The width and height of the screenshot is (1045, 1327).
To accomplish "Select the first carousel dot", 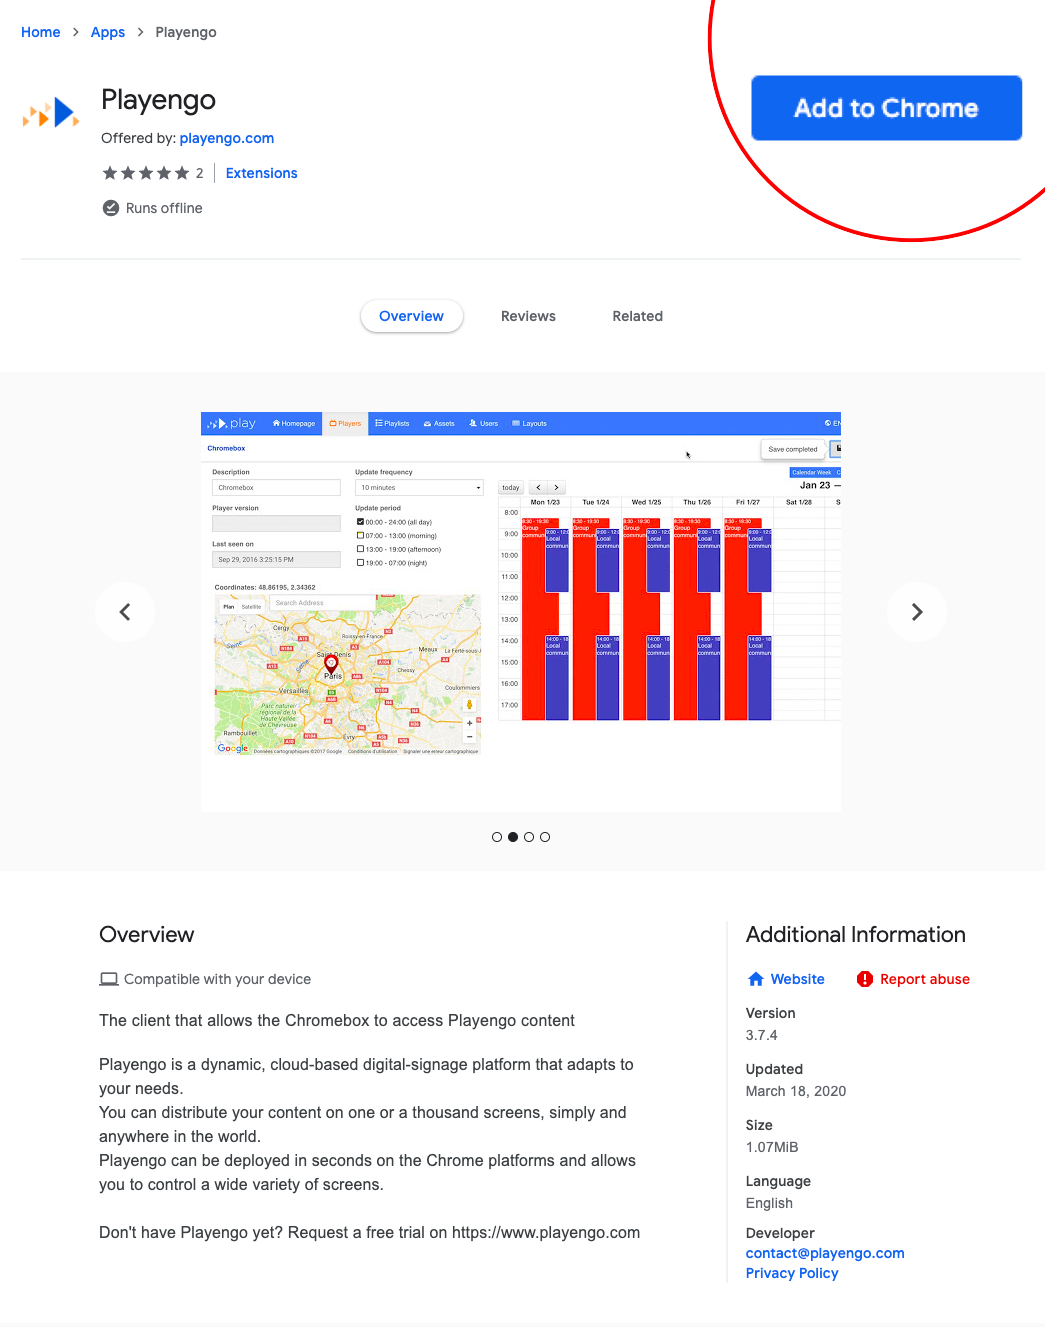I will [497, 837].
